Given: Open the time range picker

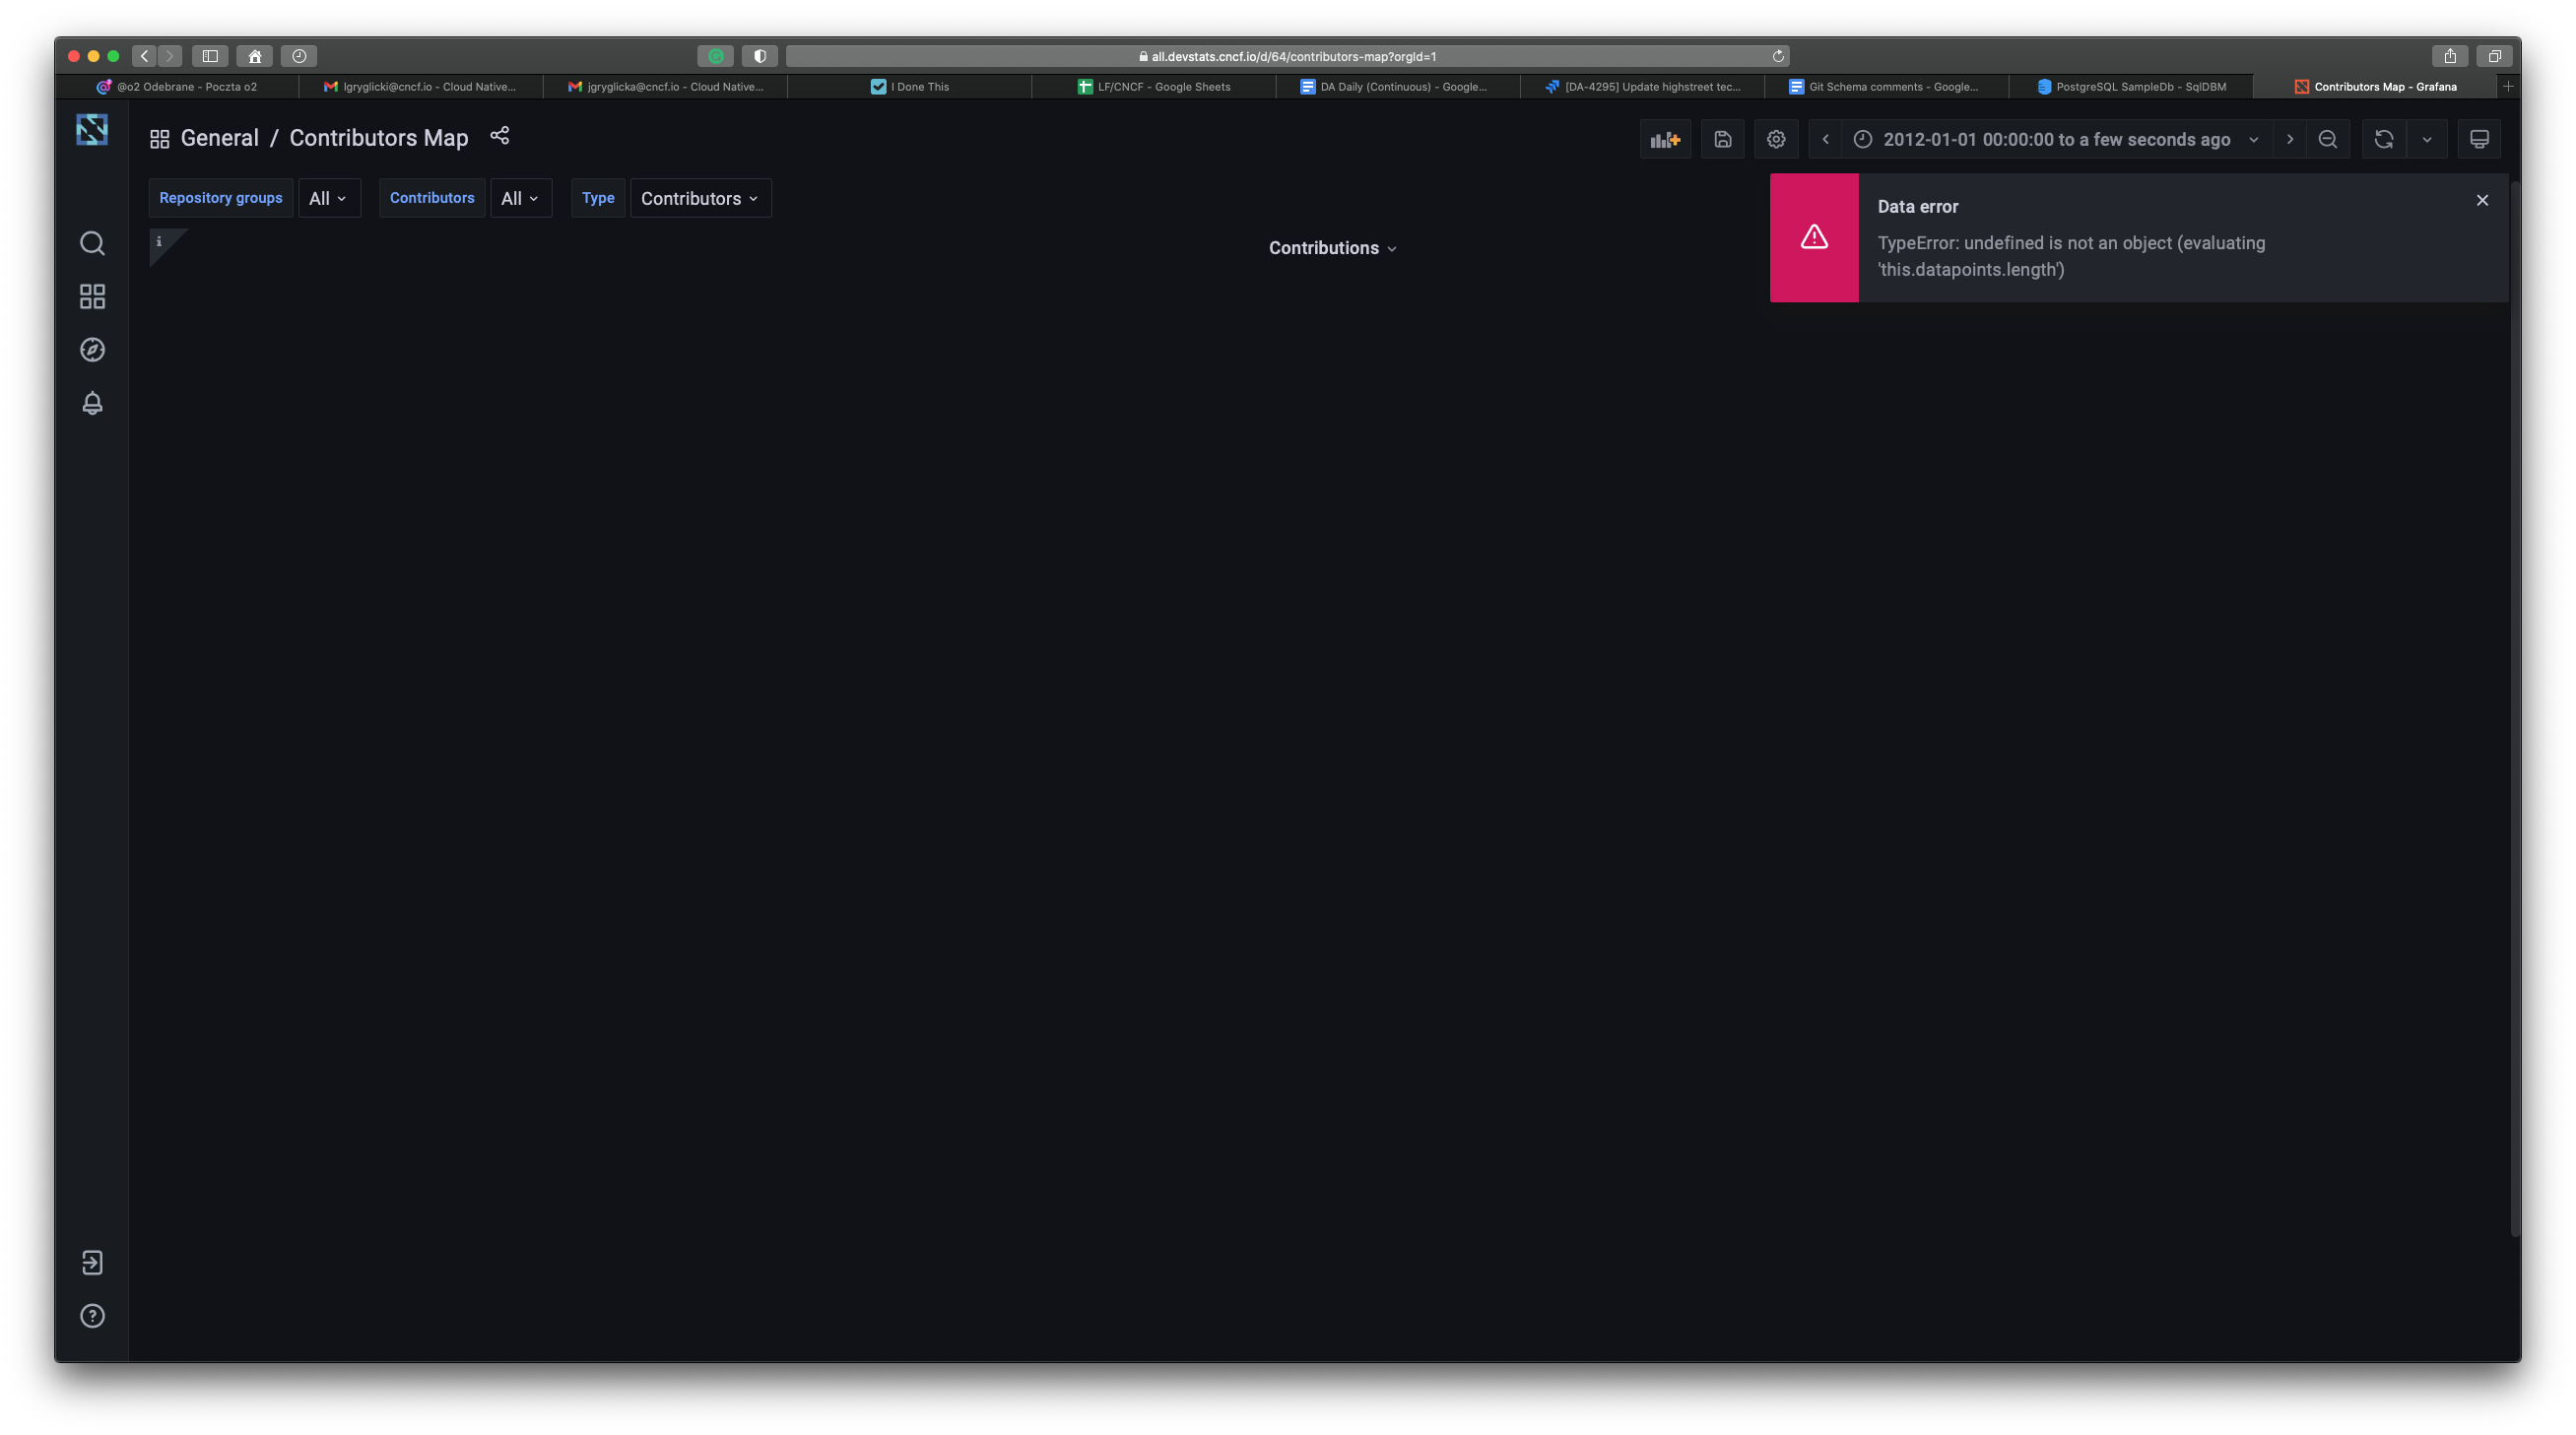Looking at the screenshot, I should click(2056, 139).
